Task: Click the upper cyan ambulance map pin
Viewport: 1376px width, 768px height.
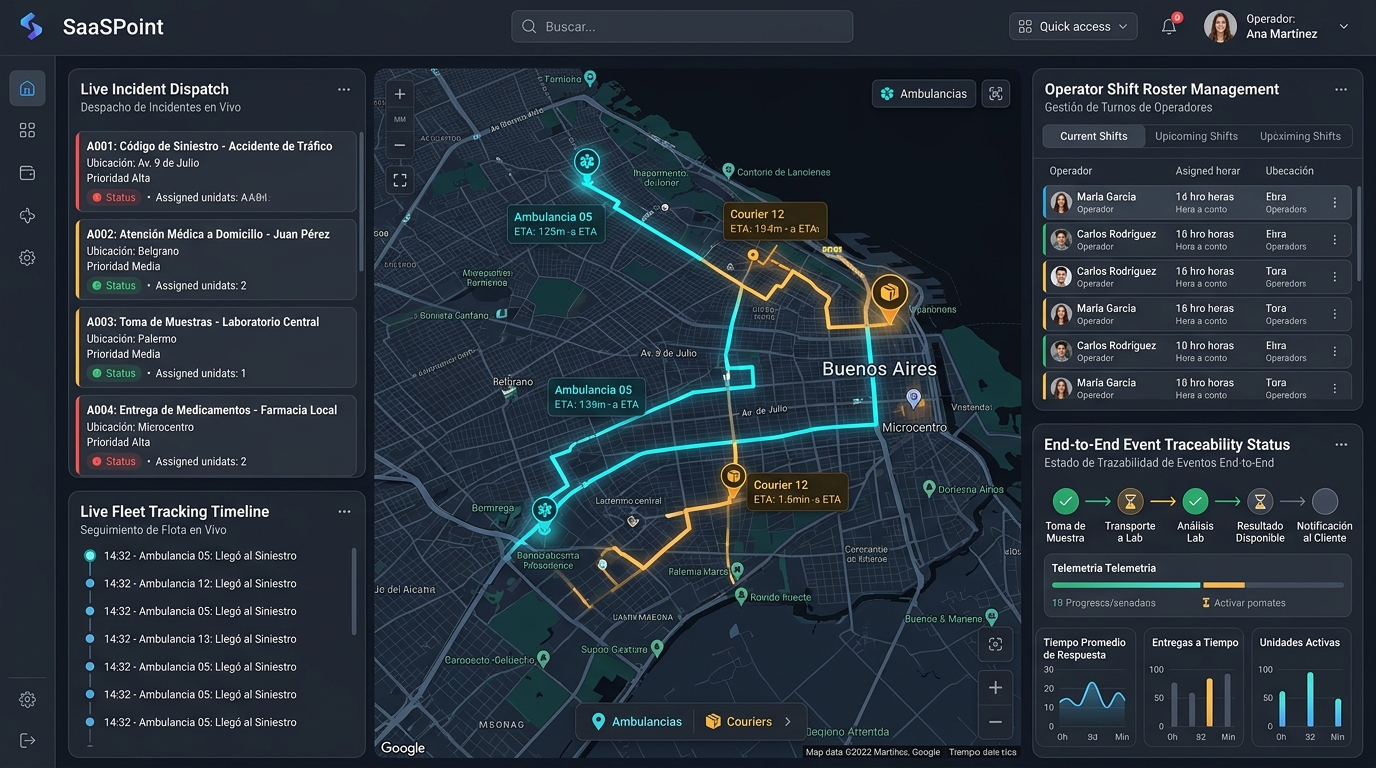Action: coord(587,163)
